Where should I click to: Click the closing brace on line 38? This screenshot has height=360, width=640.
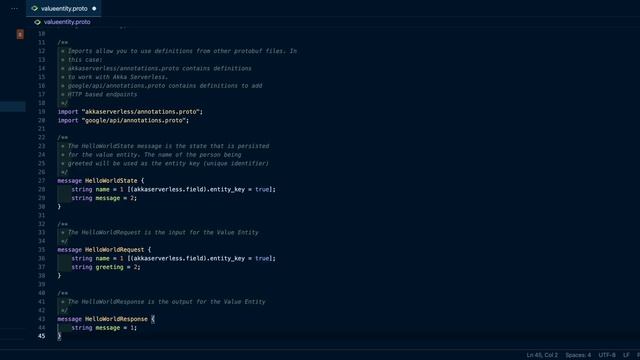click(59, 276)
